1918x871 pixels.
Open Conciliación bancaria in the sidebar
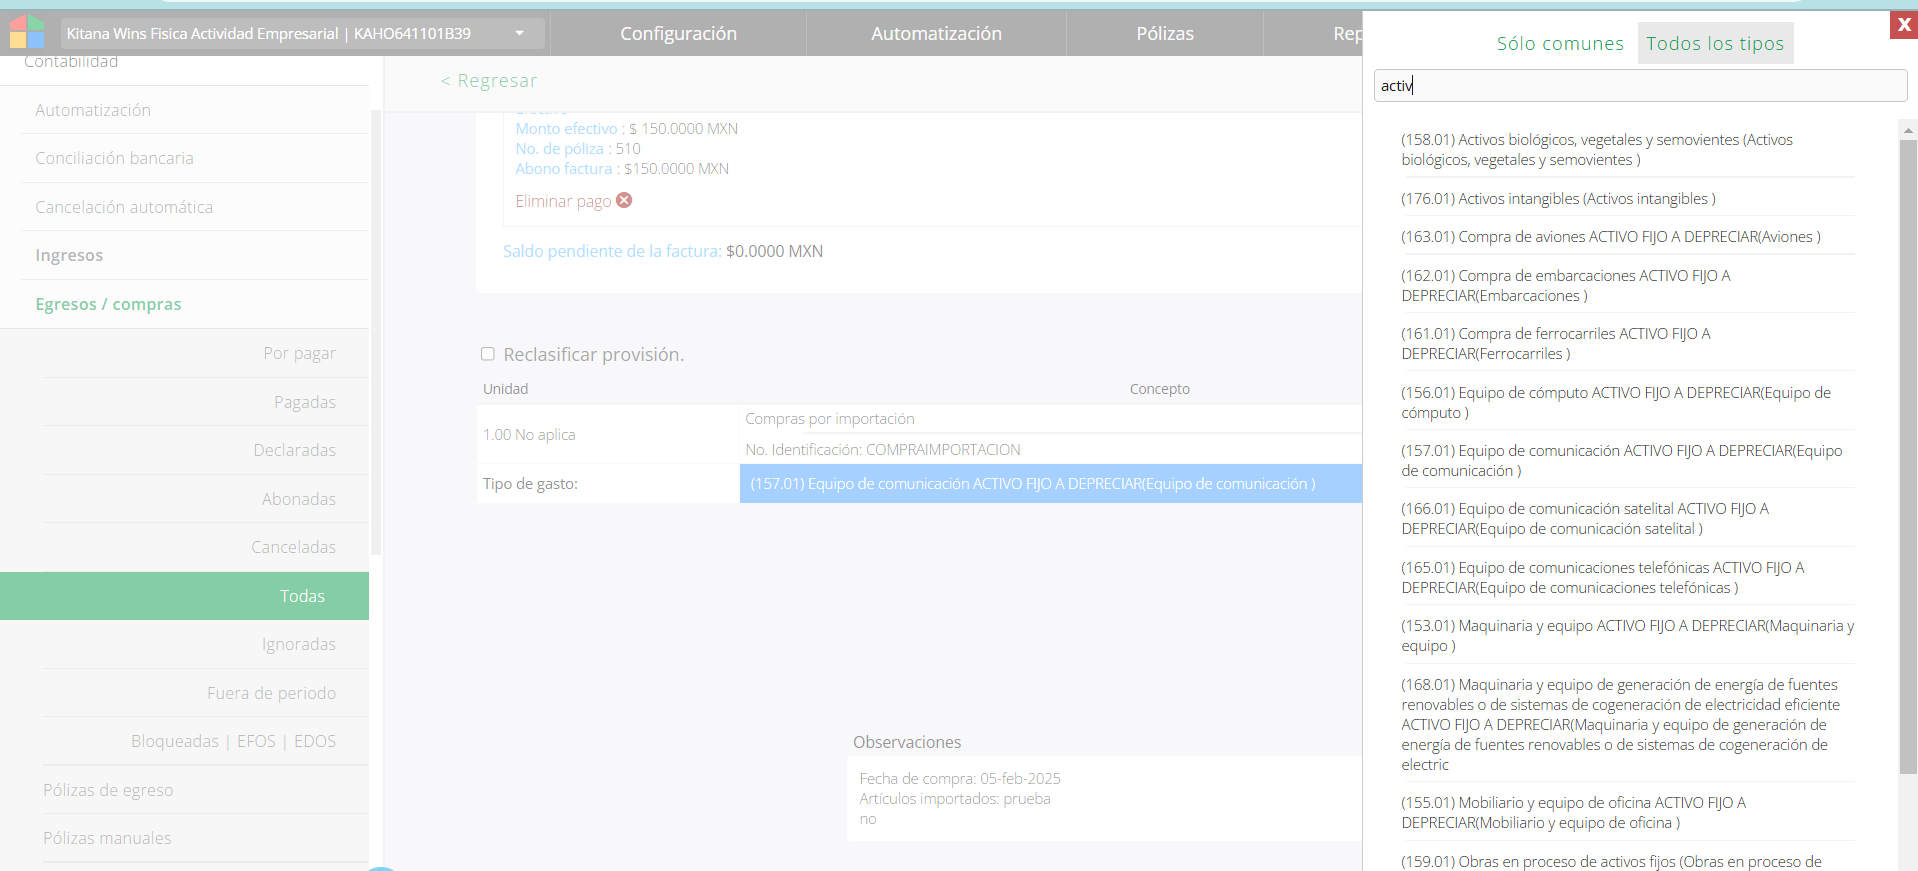[114, 158]
